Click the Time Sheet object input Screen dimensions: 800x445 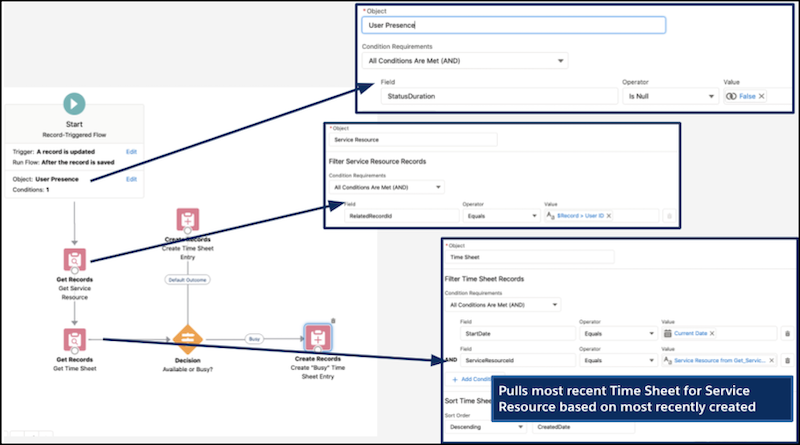(530, 257)
